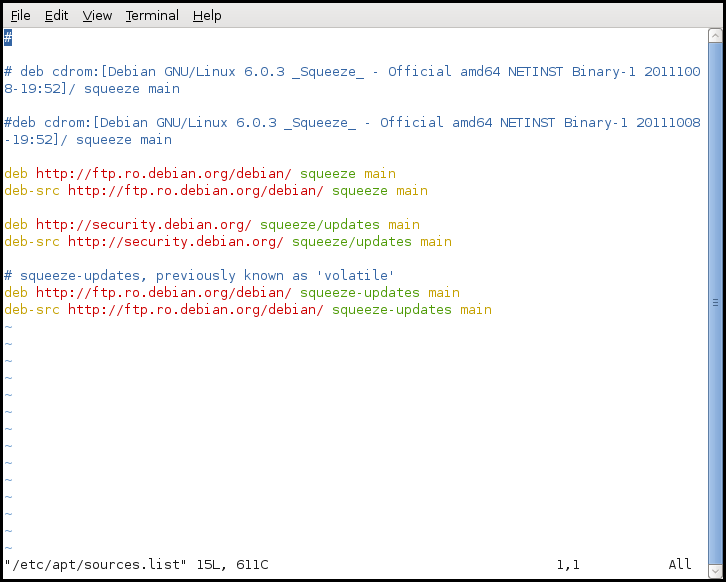Open the View menu
726x582 pixels.
click(97, 16)
